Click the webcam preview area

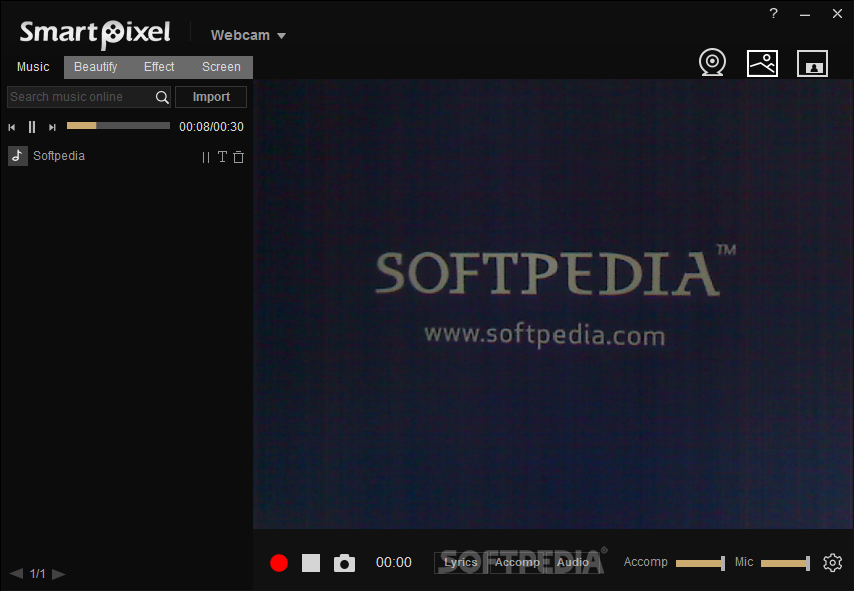(x=553, y=304)
